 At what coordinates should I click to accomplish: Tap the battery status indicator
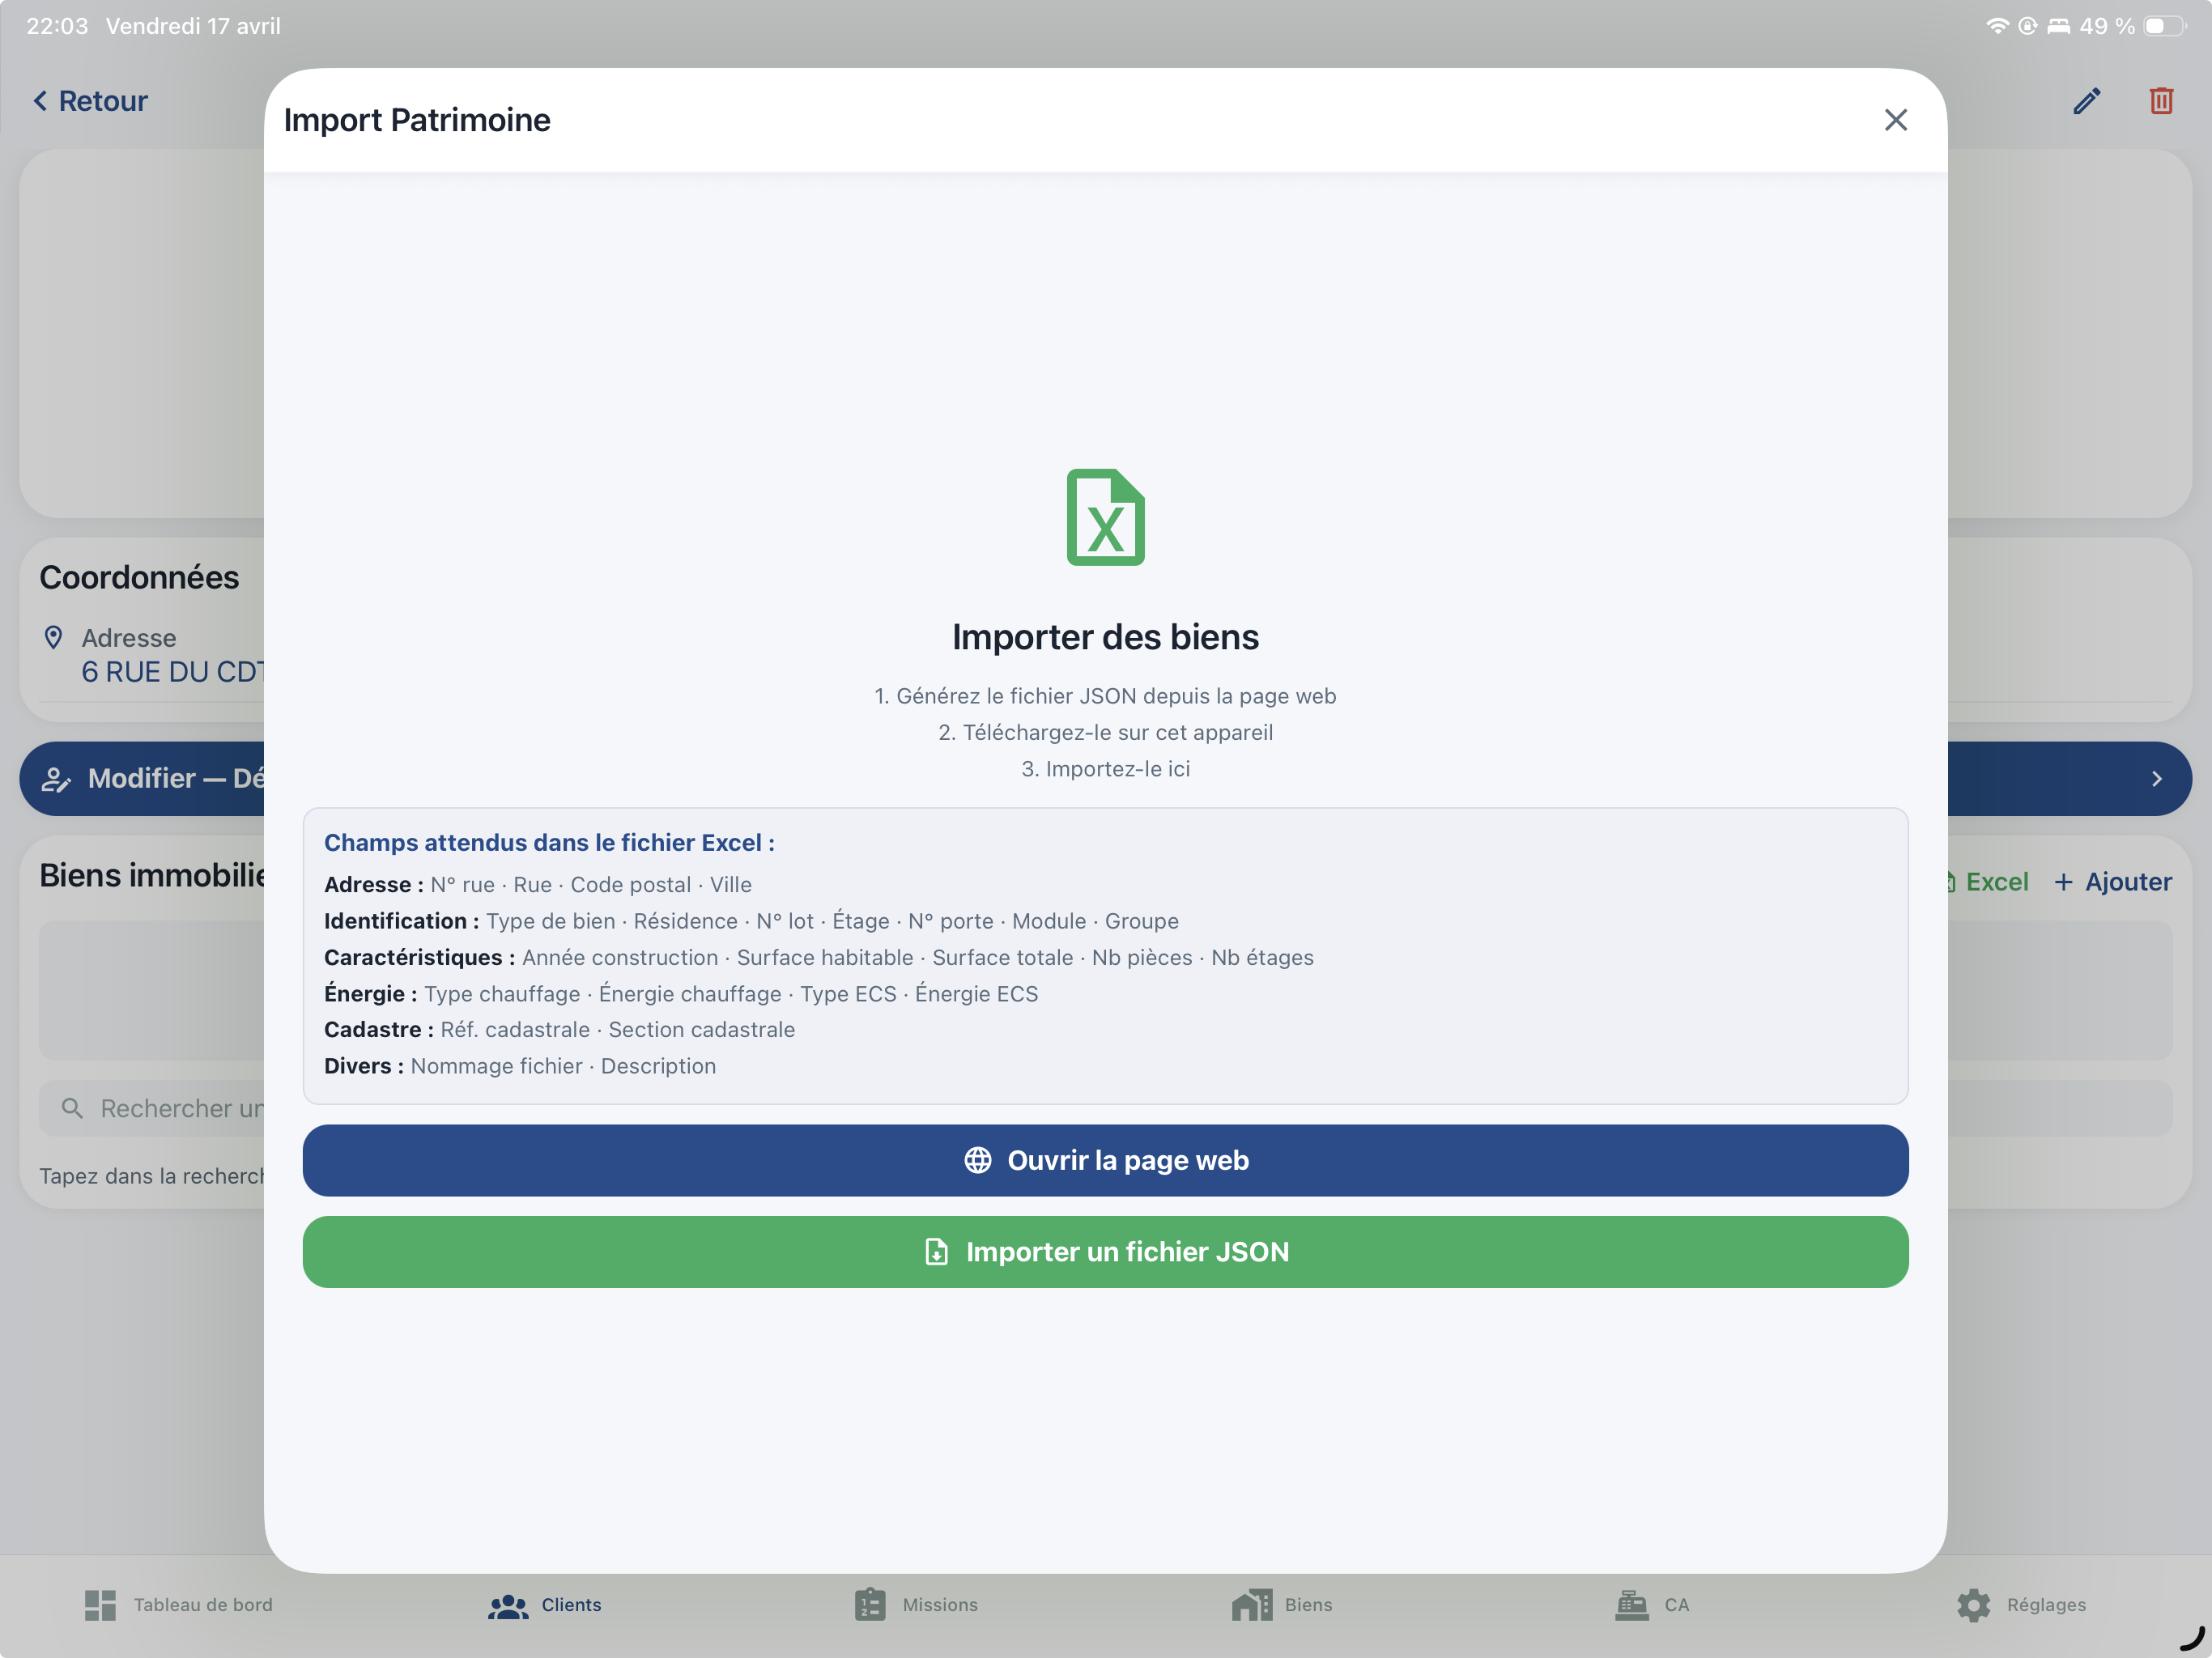(2163, 26)
